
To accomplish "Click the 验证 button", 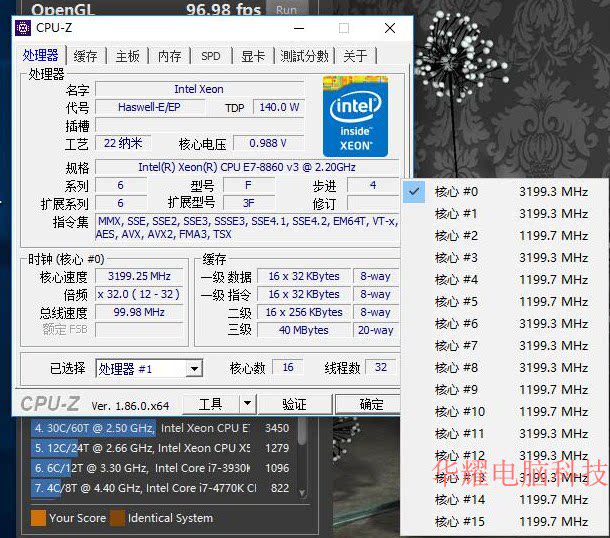I will click(x=294, y=405).
